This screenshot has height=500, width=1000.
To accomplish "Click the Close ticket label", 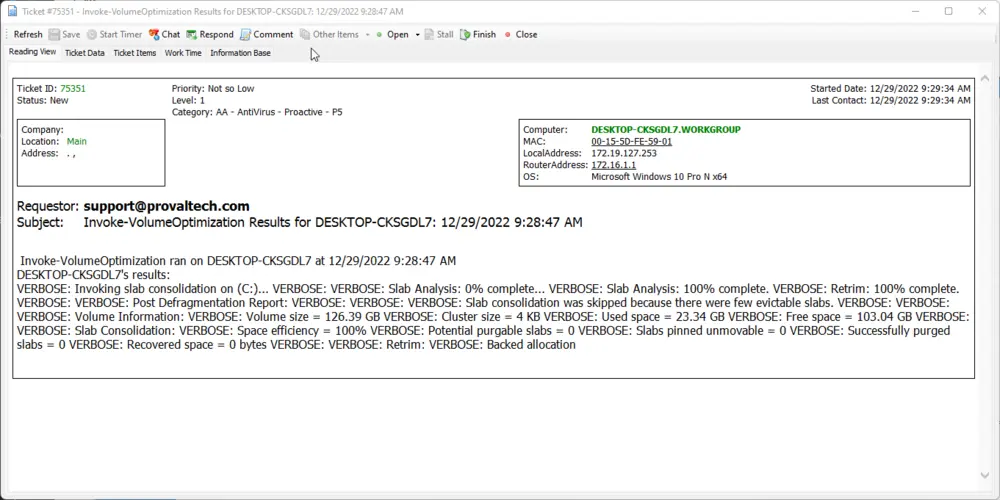I will (526, 34).
